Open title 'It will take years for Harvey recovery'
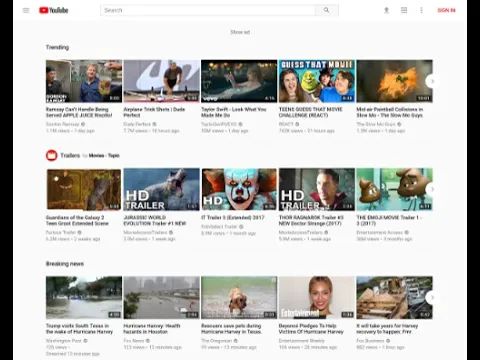This screenshot has height=360, width=480. point(387,329)
